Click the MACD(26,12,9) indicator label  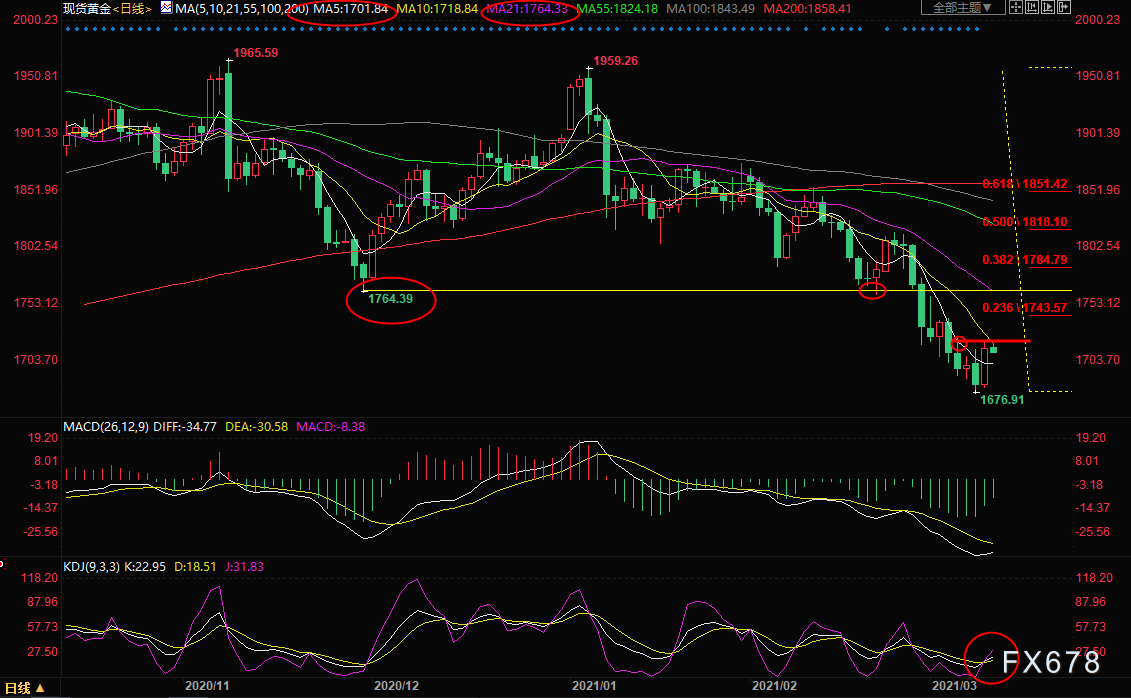106,427
